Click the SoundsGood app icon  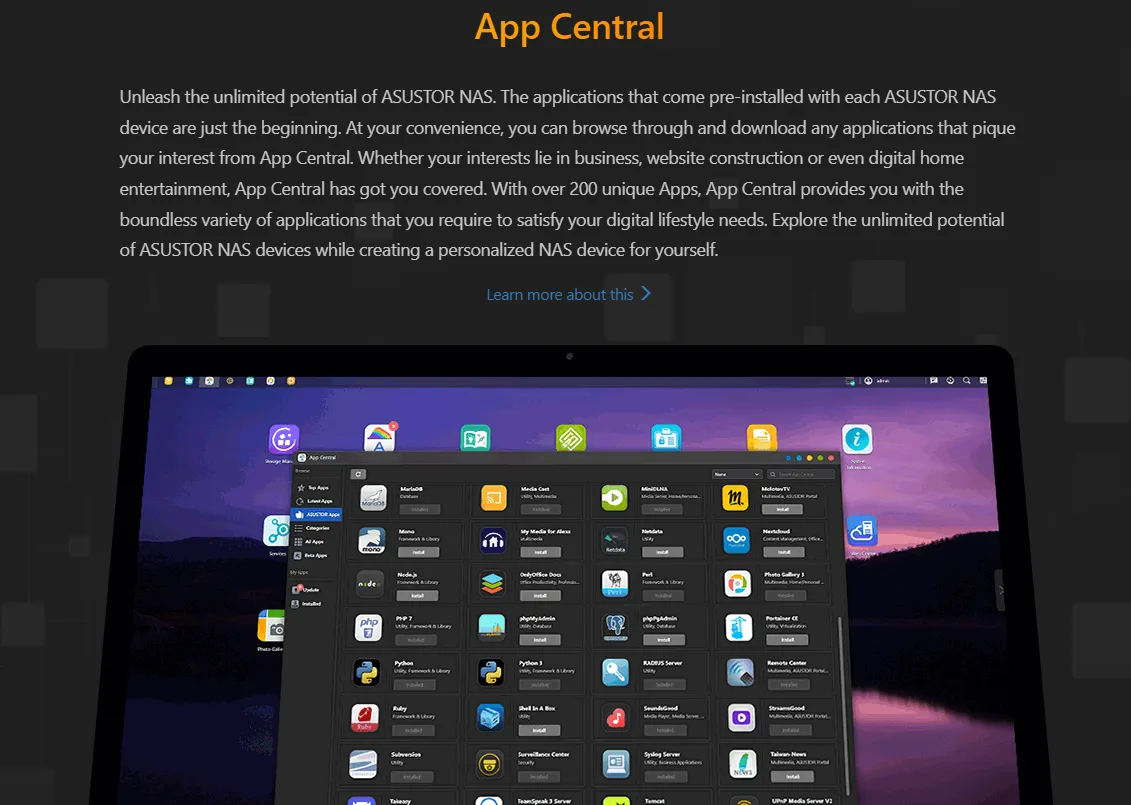(616, 718)
